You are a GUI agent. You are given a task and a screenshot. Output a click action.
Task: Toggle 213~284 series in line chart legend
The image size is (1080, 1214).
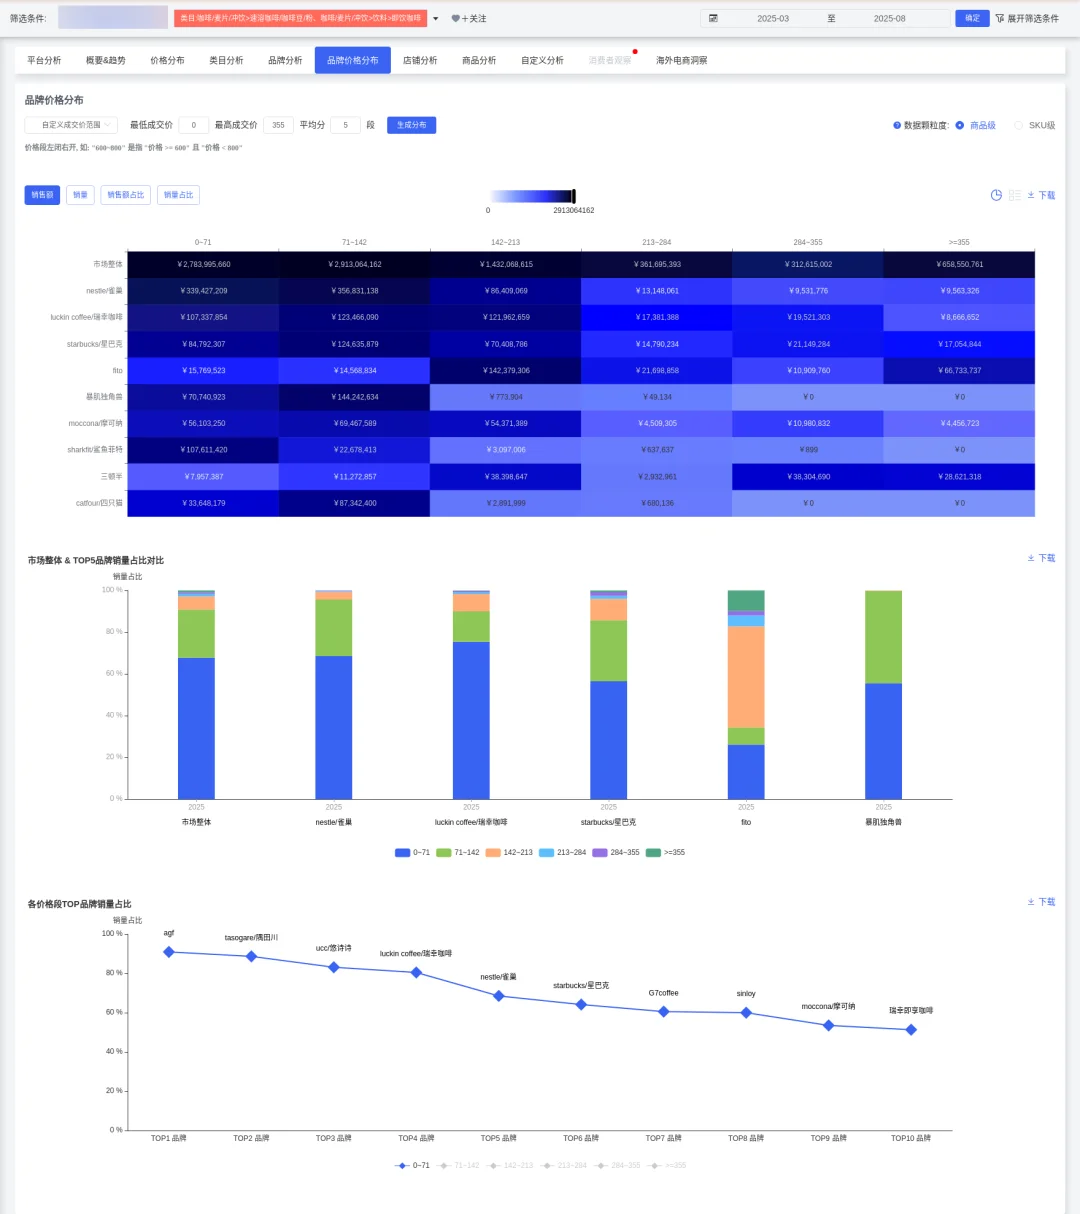coord(565,1166)
